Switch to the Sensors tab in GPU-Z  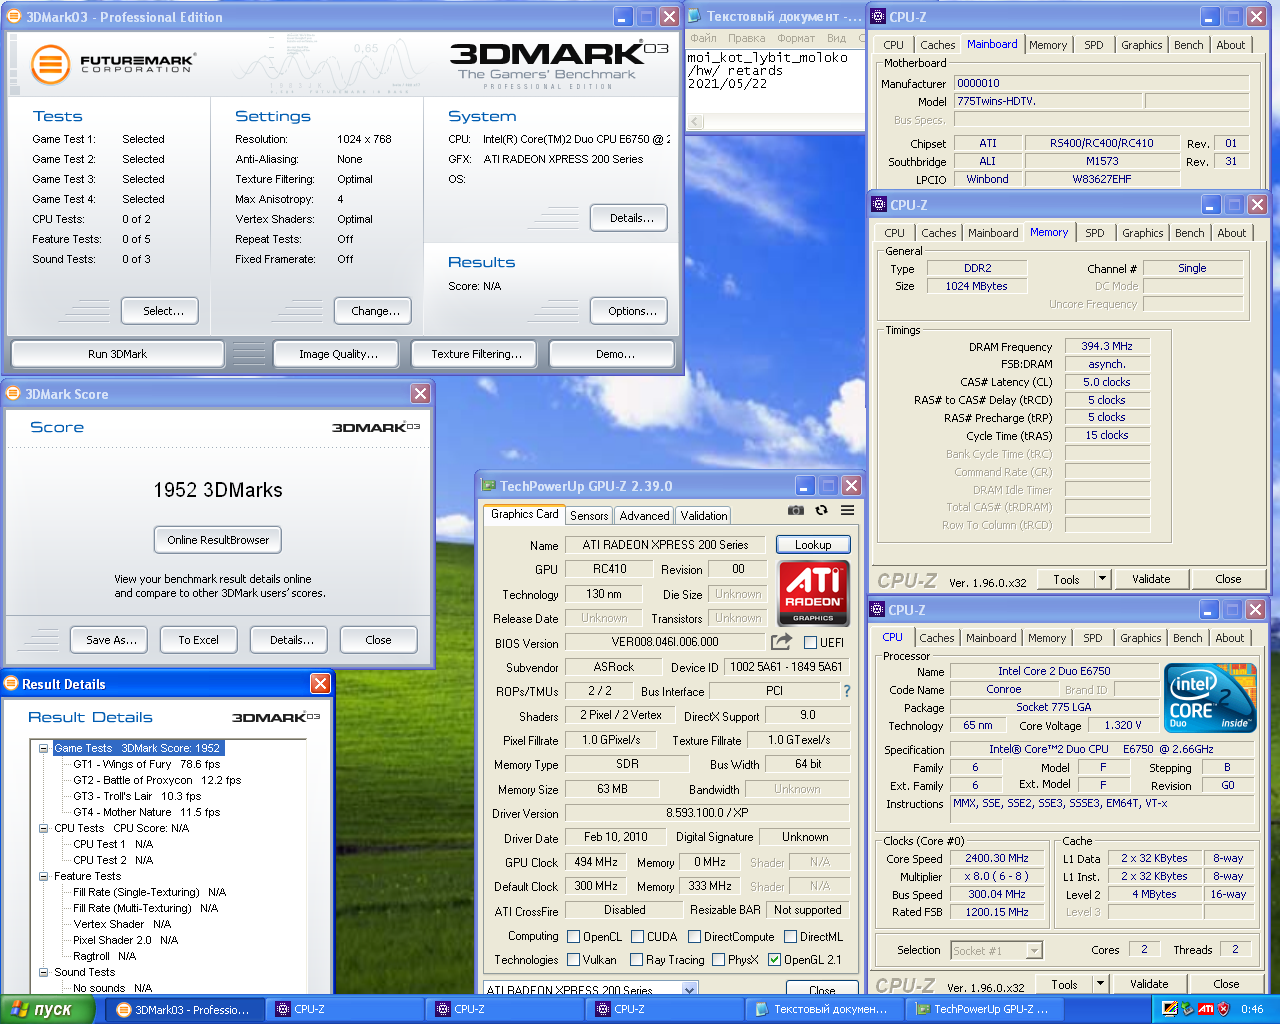click(x=589, y=516)
